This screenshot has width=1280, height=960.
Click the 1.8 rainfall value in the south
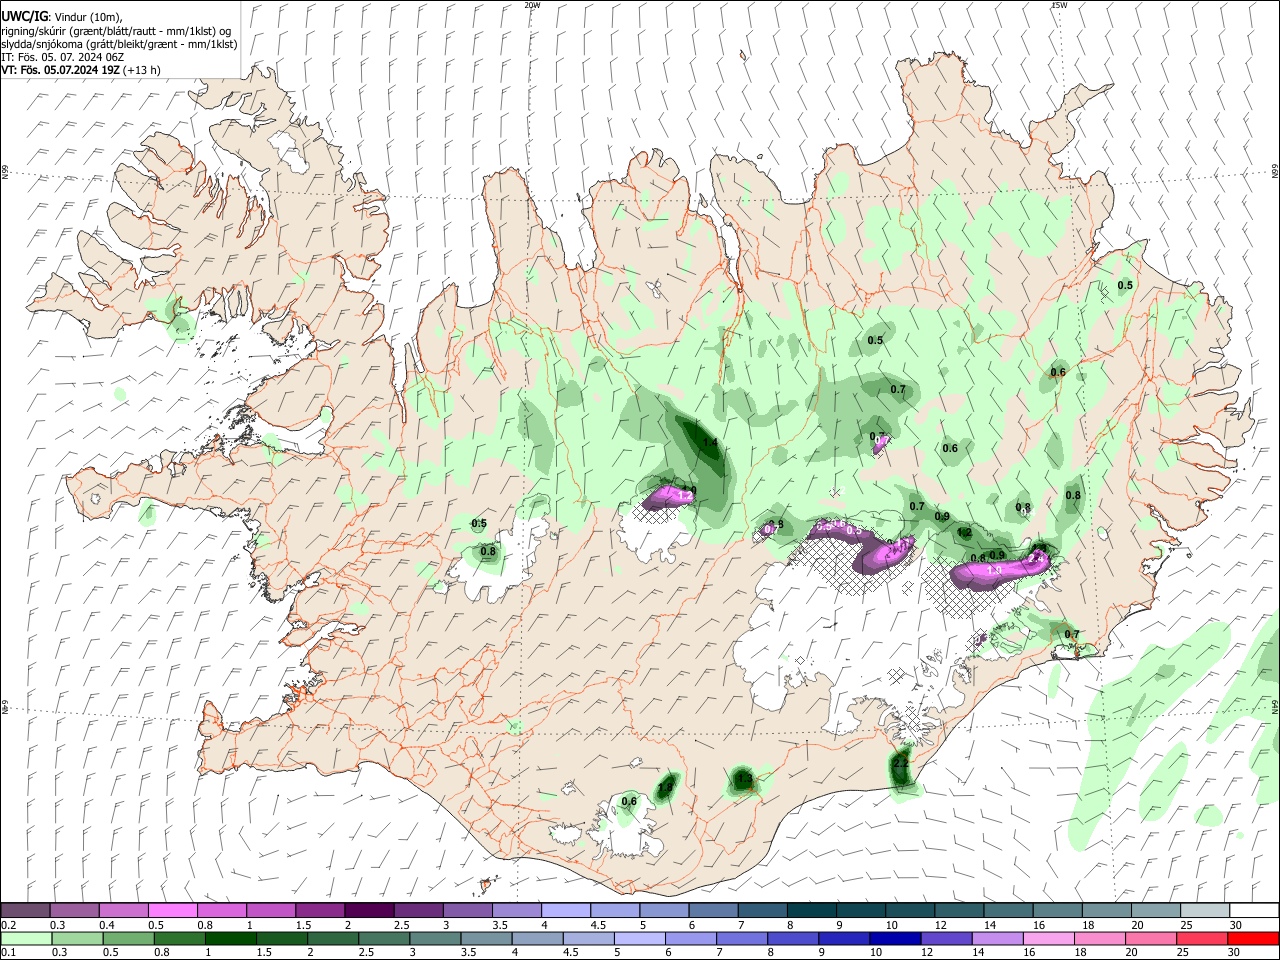click(665, 788)
